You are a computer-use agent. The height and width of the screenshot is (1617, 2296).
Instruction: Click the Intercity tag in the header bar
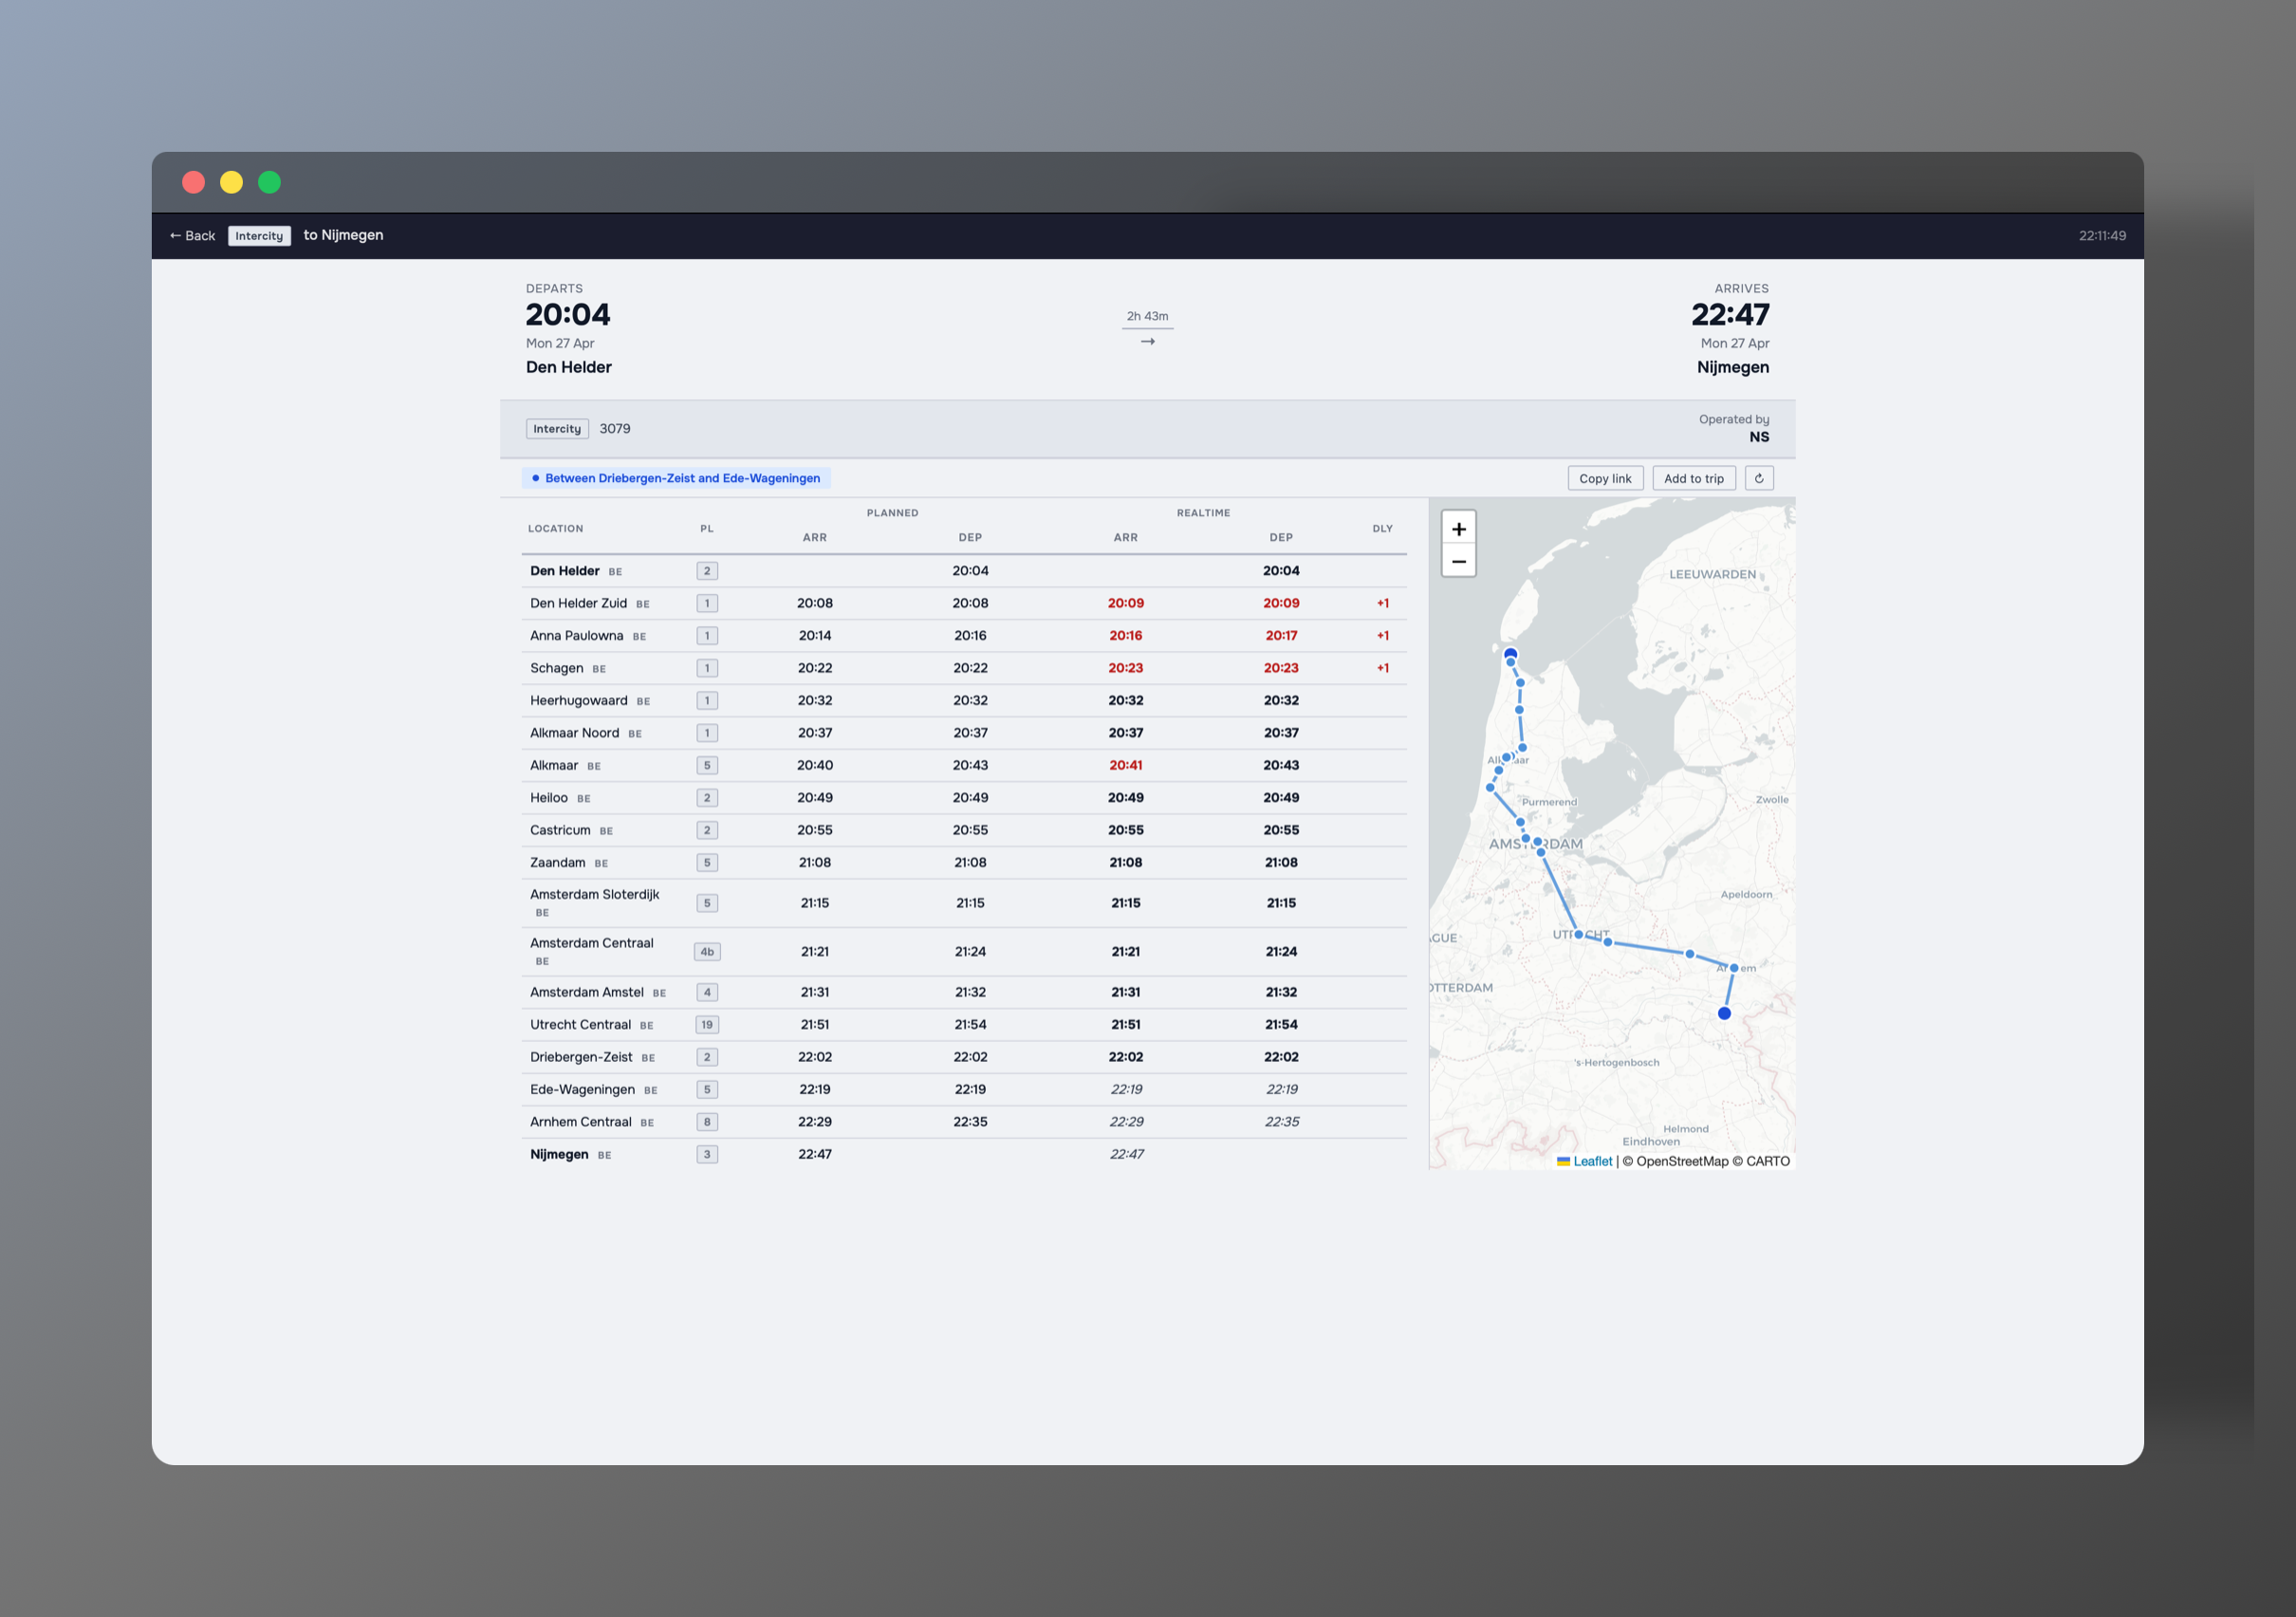coord(259,236)
